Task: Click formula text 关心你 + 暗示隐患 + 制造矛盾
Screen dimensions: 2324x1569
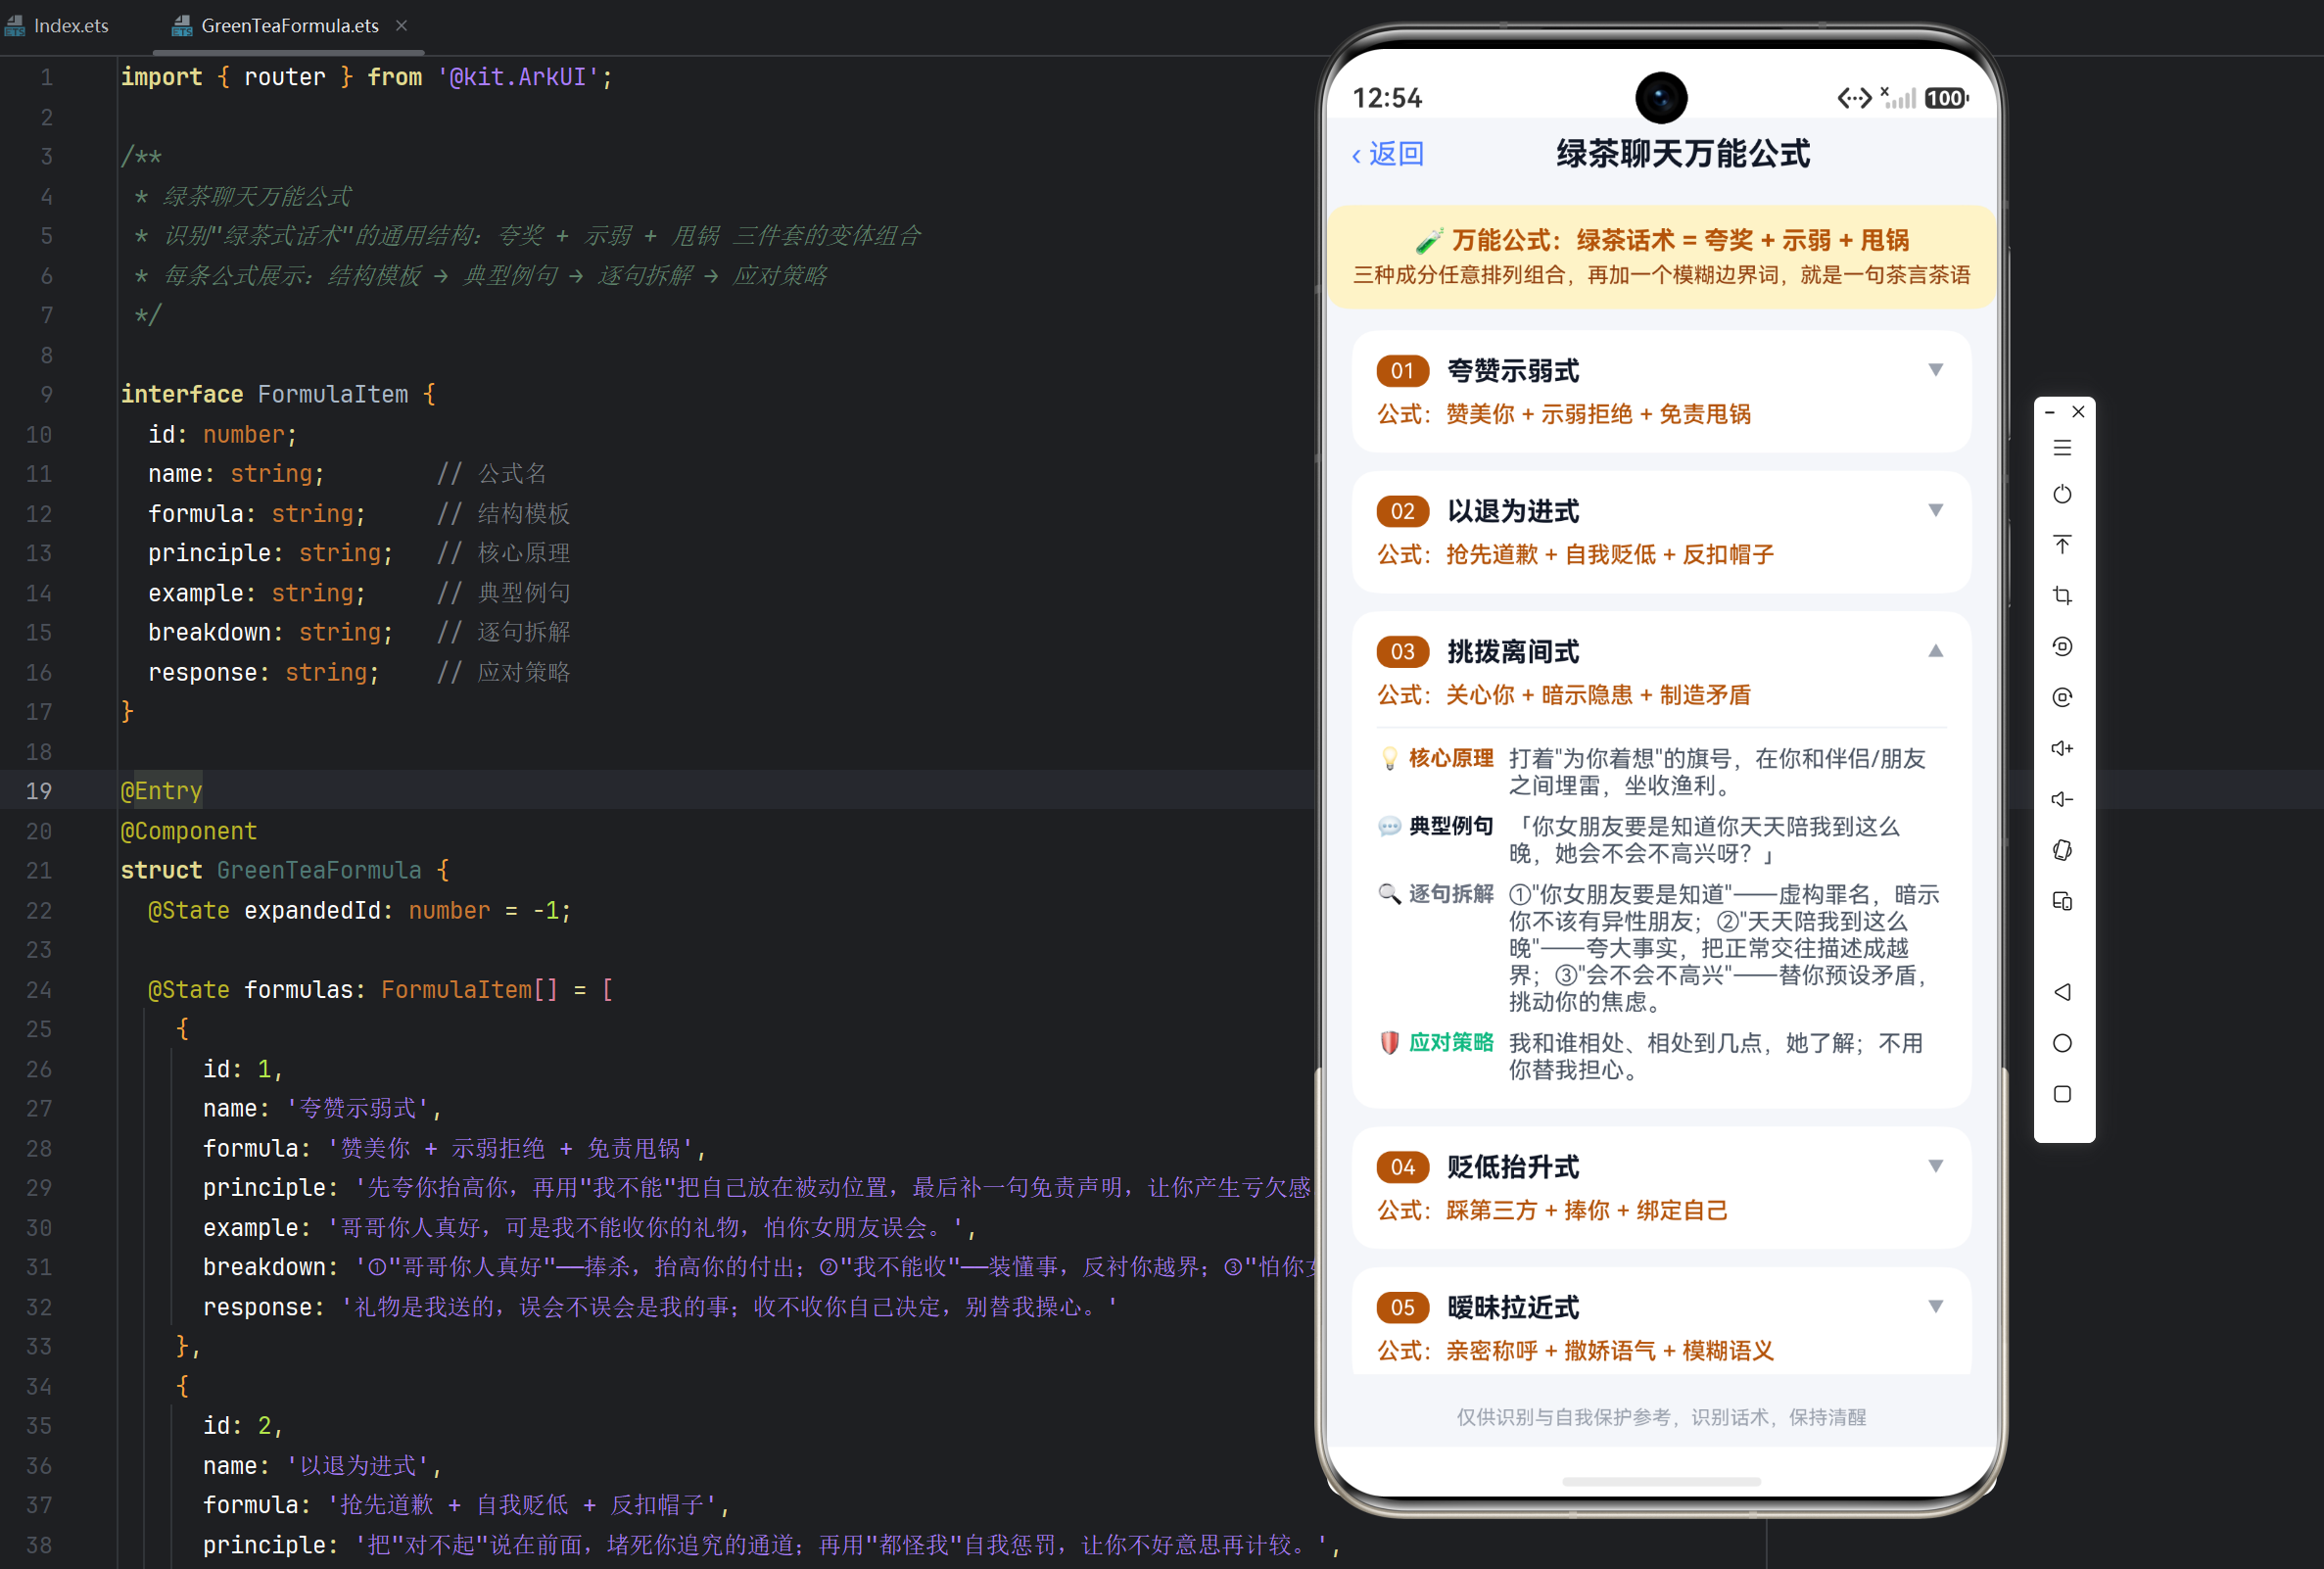Action: [1598, 695]
